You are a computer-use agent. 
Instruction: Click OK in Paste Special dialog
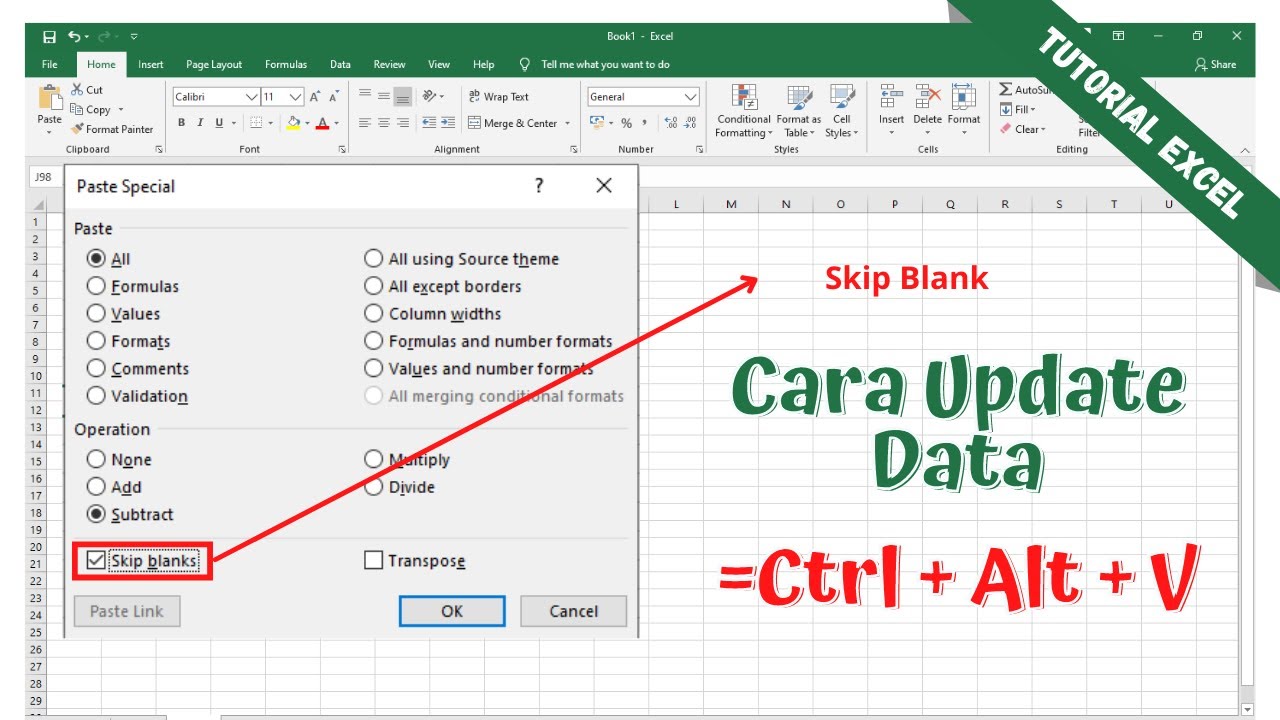(x=452, y=611)
